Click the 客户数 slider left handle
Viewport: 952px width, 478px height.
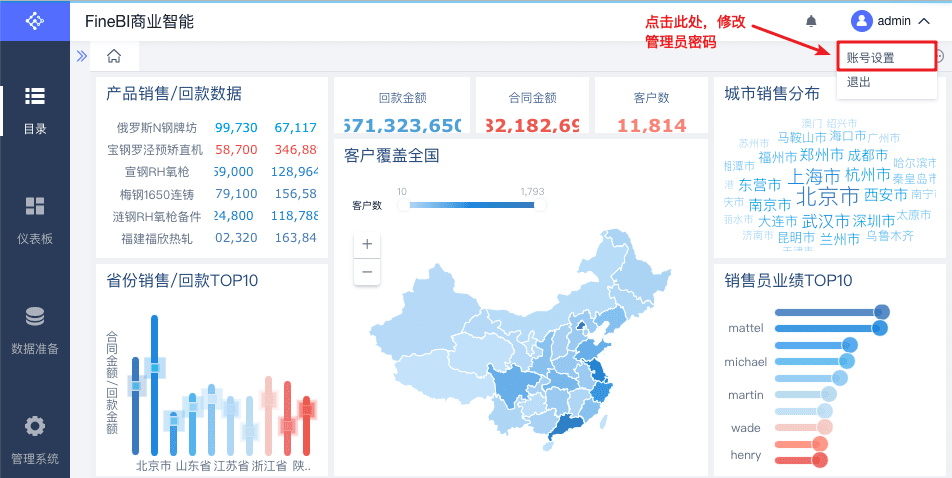403,205
